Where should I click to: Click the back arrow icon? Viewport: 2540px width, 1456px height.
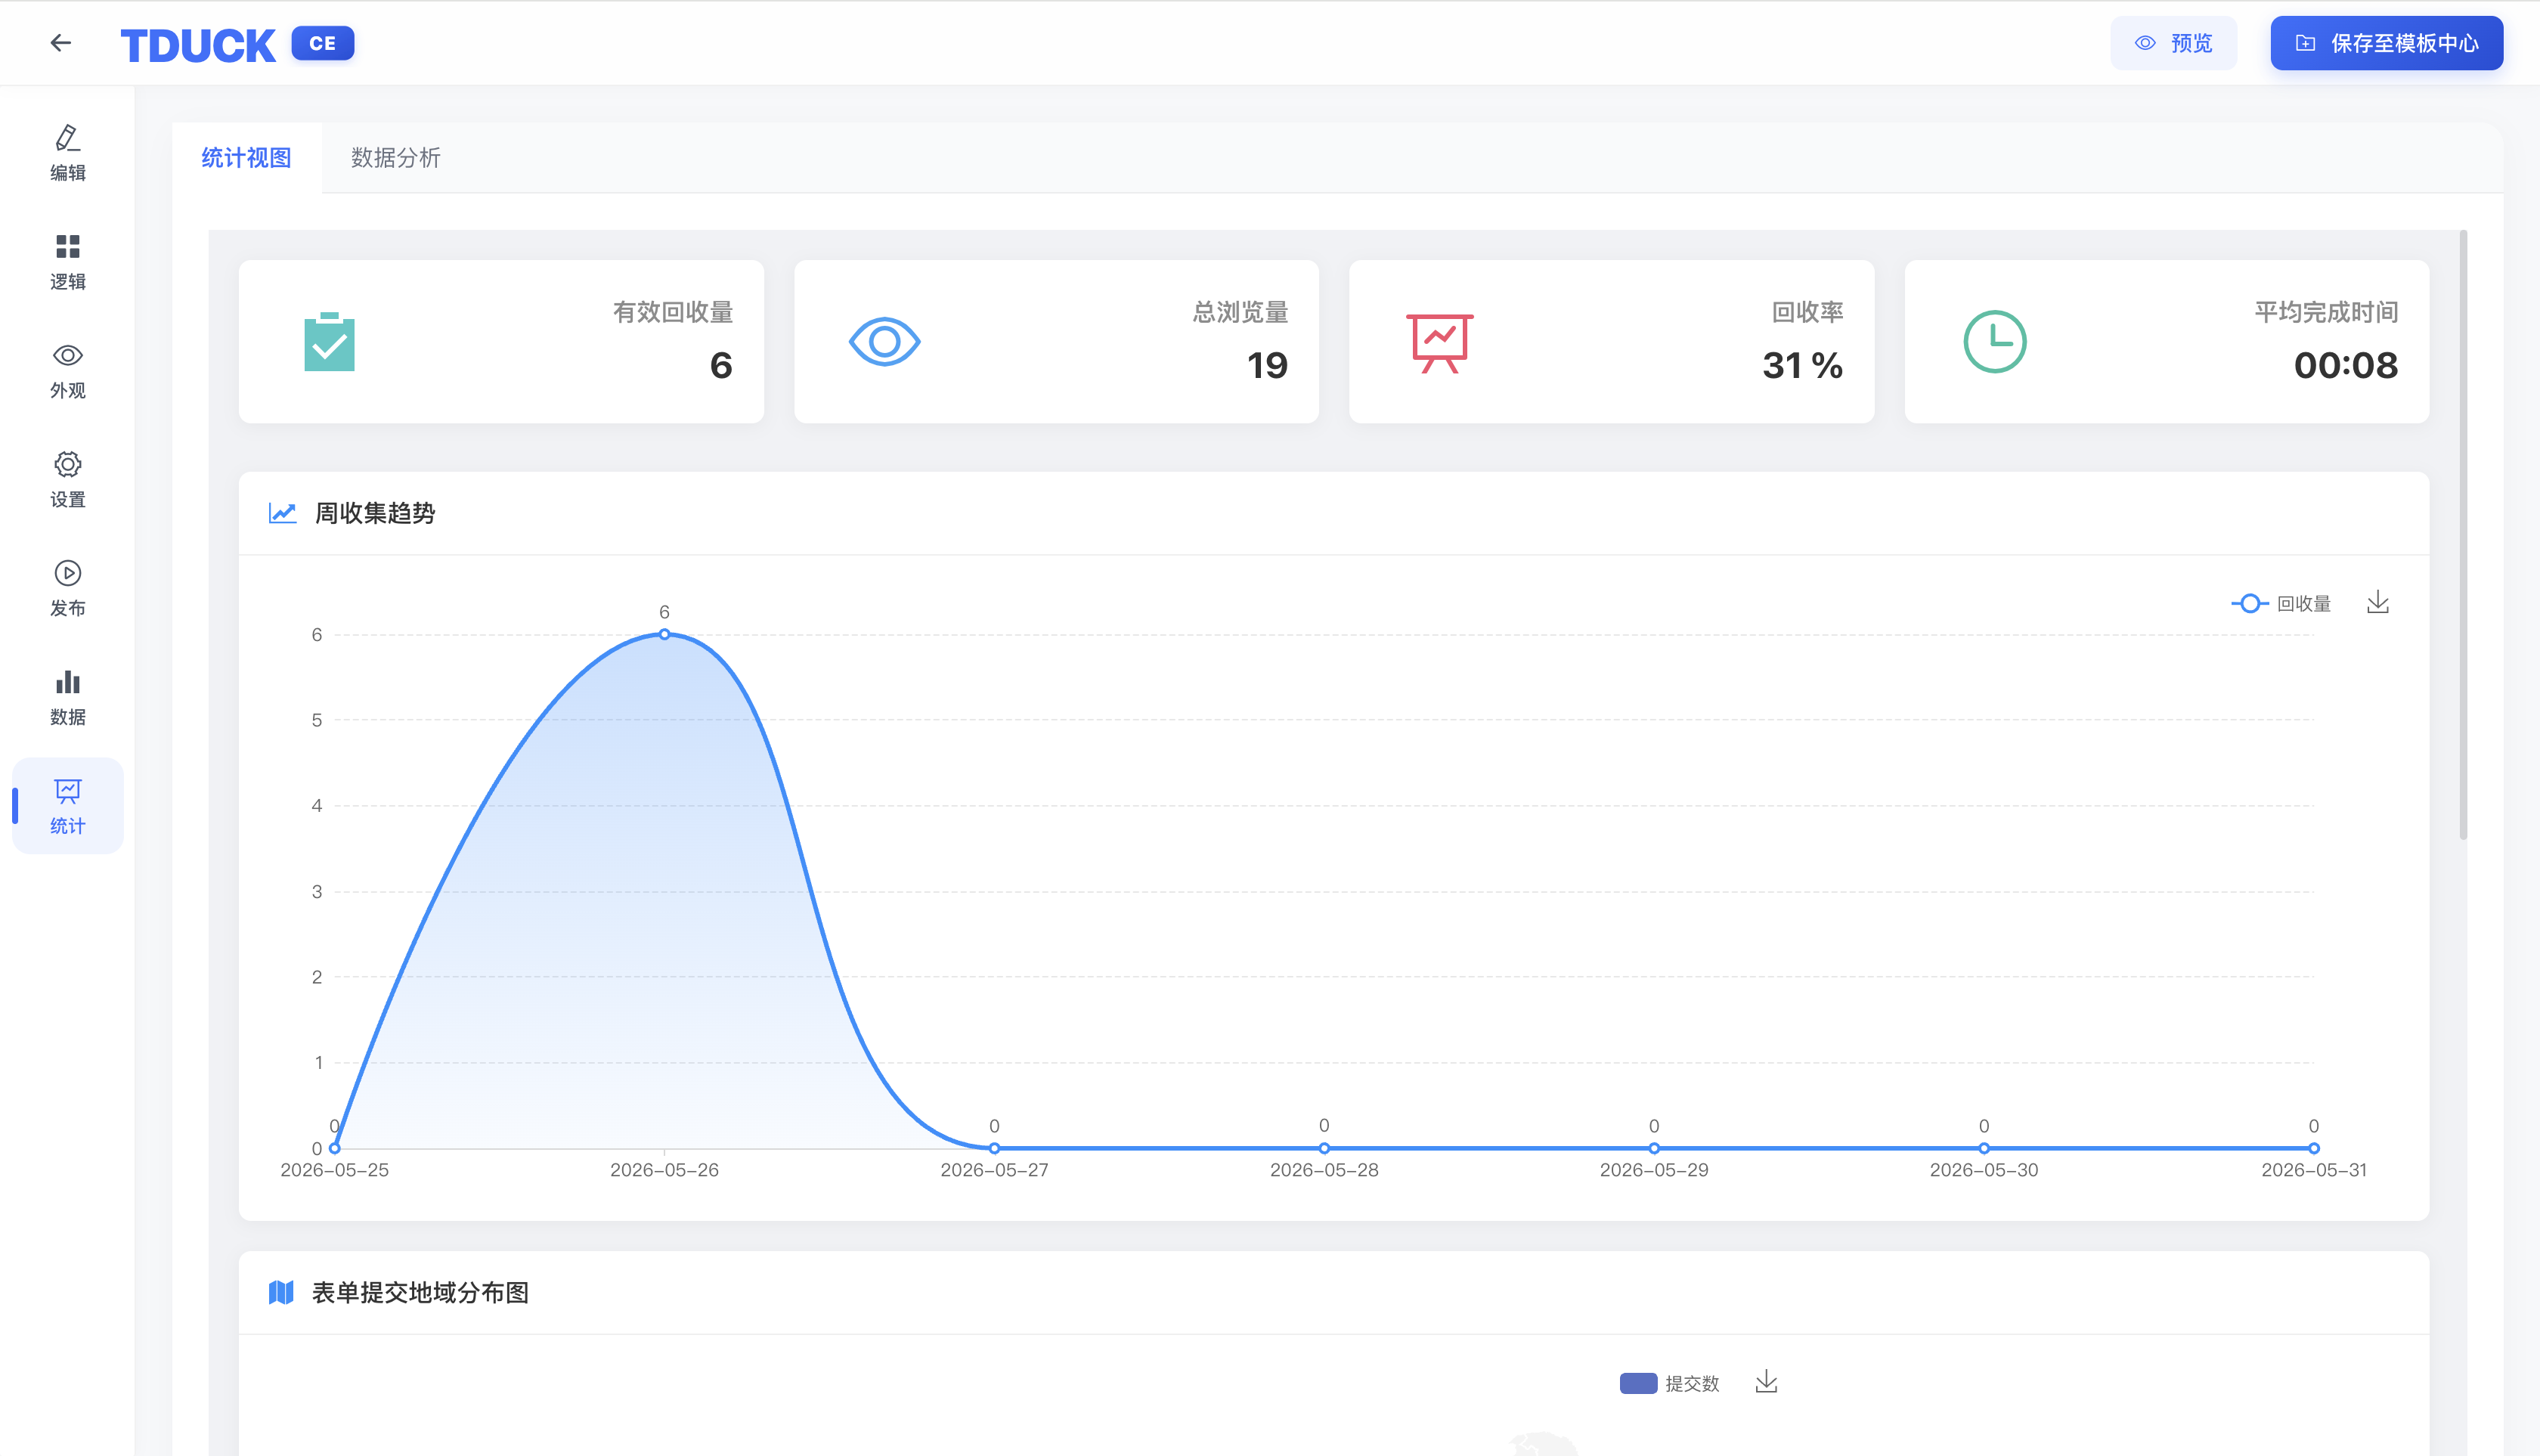(61, 43)
